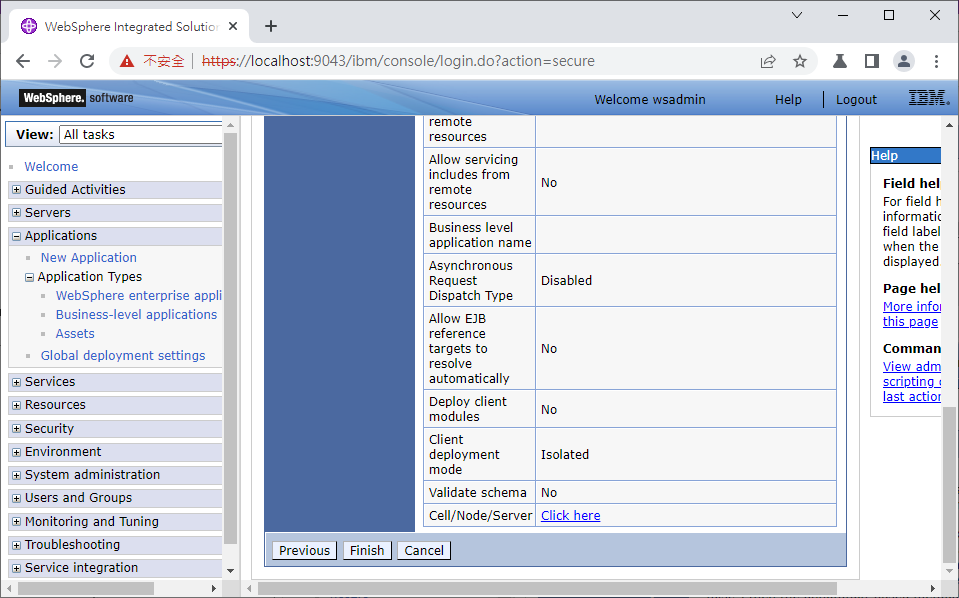The image size is (959, 598).
Task: Collapse the Applications section
Action: 17,237
